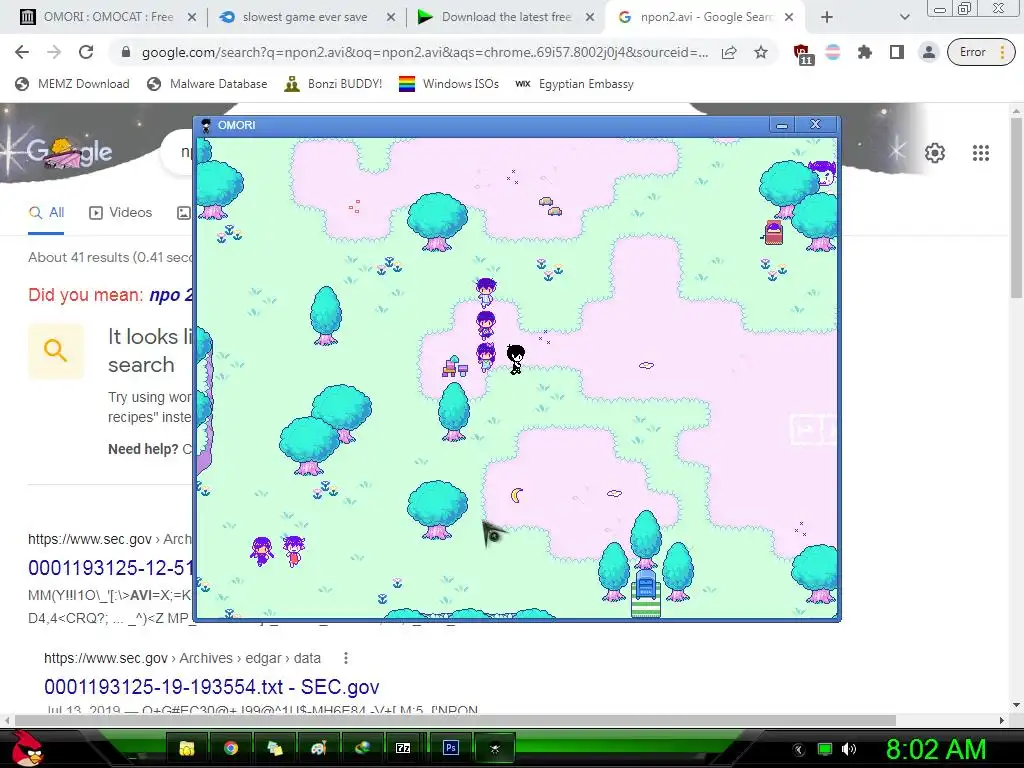Open the Malware Database bookmark
The height and width of the screenshot is (768, 1024).
coord(207,84)
